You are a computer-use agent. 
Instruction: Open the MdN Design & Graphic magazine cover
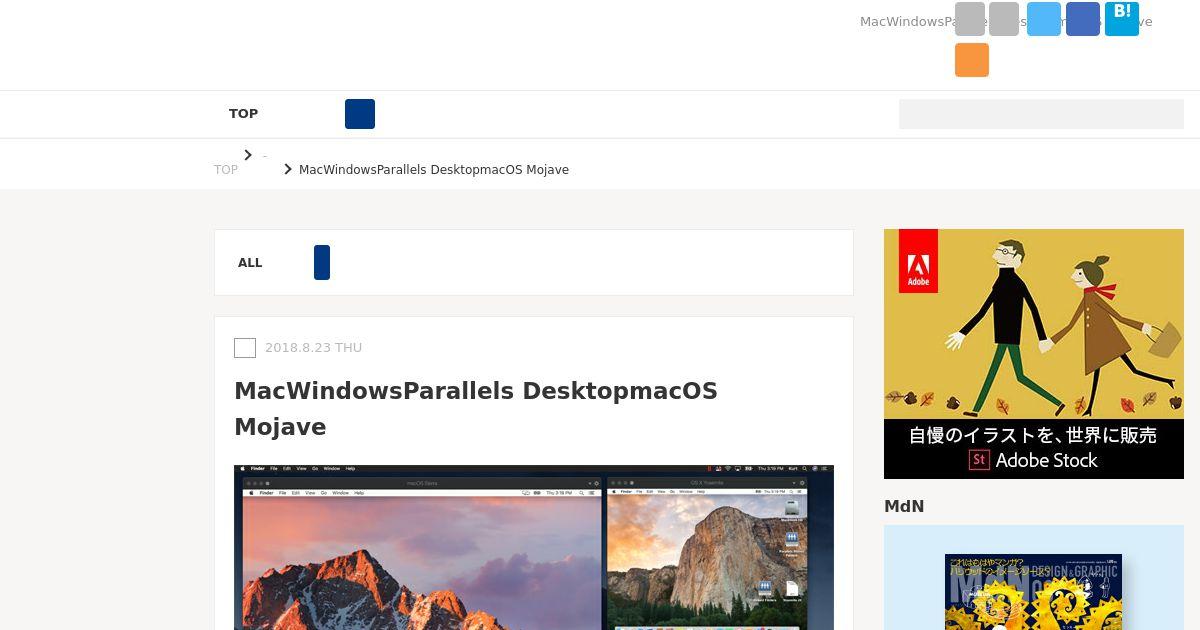pyautogui.click(x=1033, y=592)
